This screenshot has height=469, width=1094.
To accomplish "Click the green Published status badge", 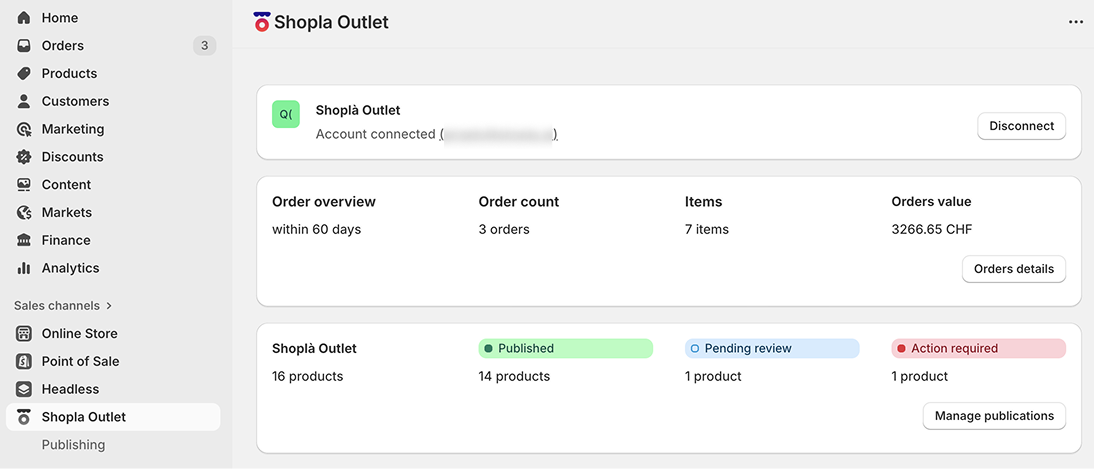I will pyautogui.click(x=565, y=348).
